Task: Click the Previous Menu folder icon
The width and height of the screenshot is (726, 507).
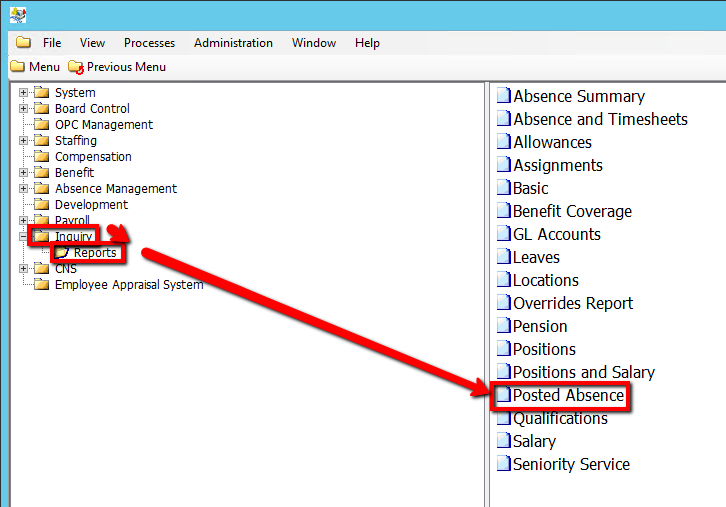Action: [76, 67]
